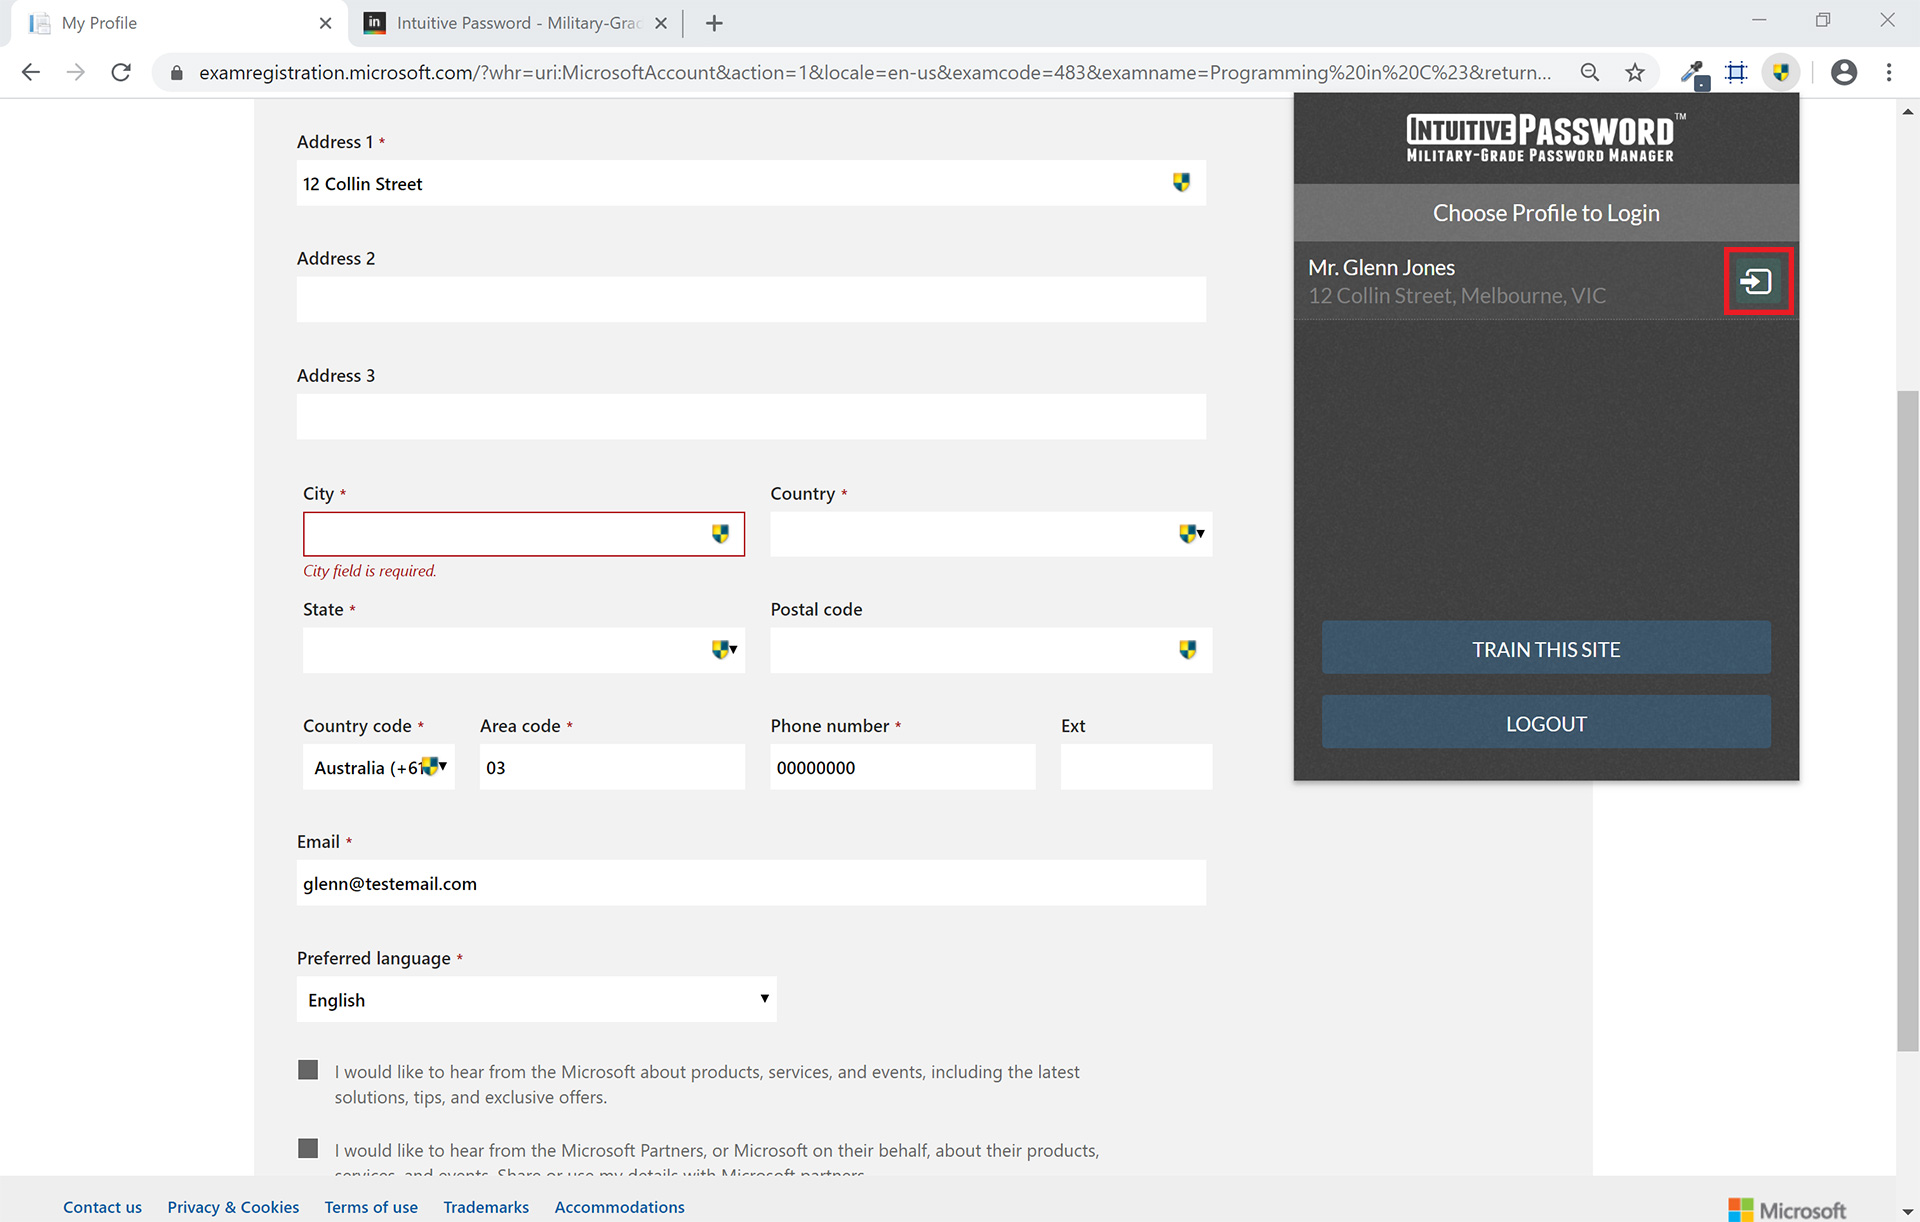Bookmark this page with the star icon
This screenshot has height=1222, width=1920.
1635,72
